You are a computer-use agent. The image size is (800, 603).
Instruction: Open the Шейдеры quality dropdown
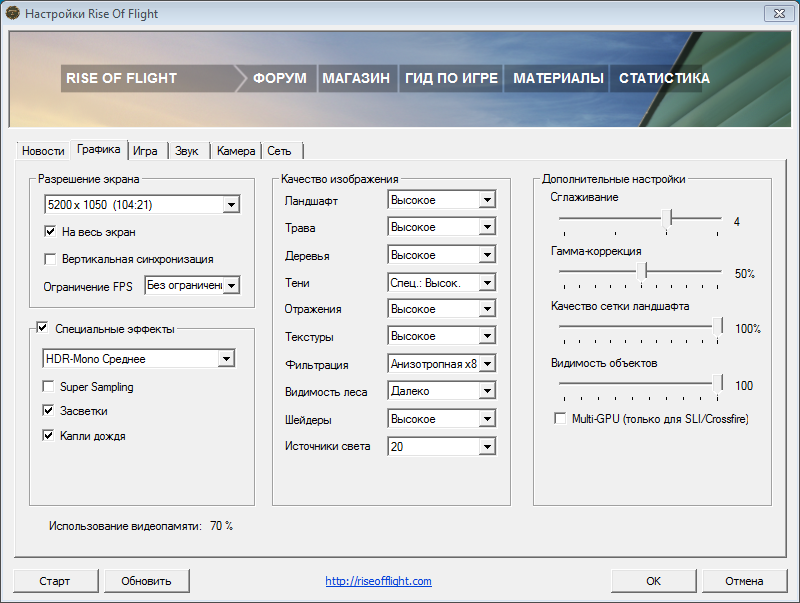point(442,419)
